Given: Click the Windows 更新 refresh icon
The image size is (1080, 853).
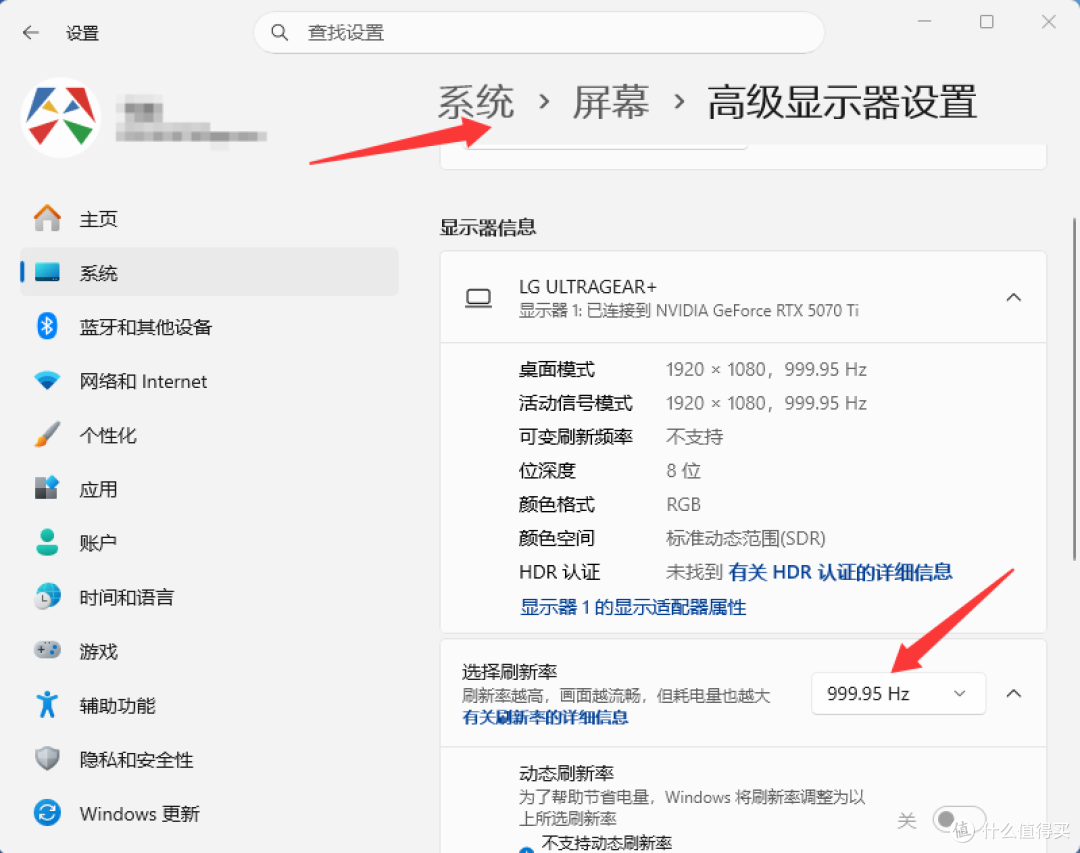Looking at the screenshot, I should tap(47, 813).
